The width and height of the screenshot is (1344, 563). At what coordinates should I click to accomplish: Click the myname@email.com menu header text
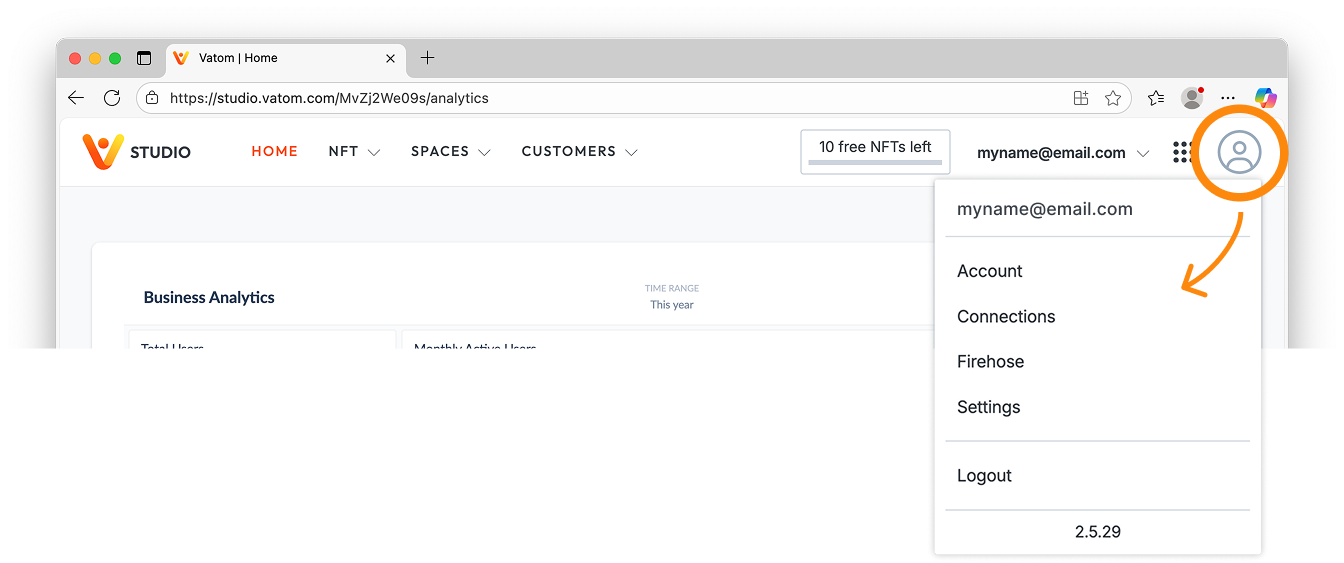(1045, 209)
